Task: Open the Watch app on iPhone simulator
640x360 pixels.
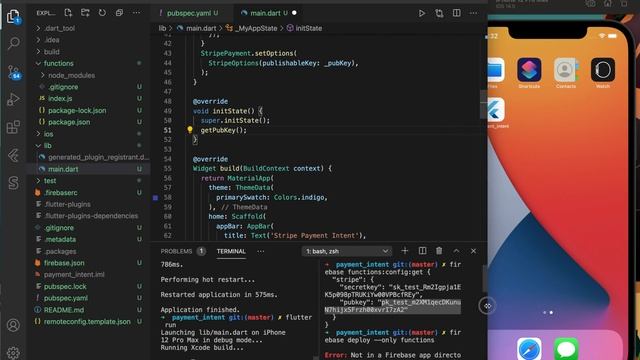Action: click(602, 70)
